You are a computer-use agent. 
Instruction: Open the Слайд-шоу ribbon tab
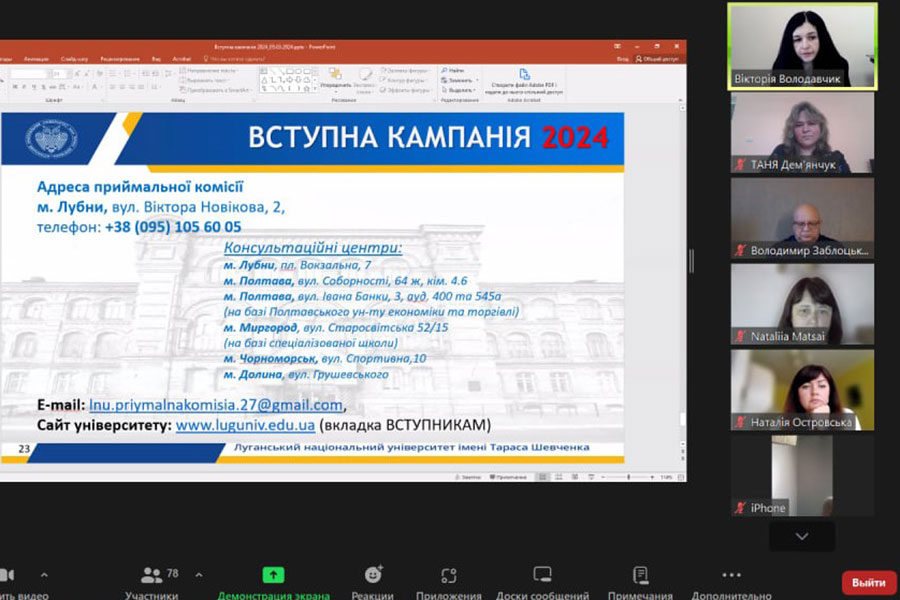75,59
